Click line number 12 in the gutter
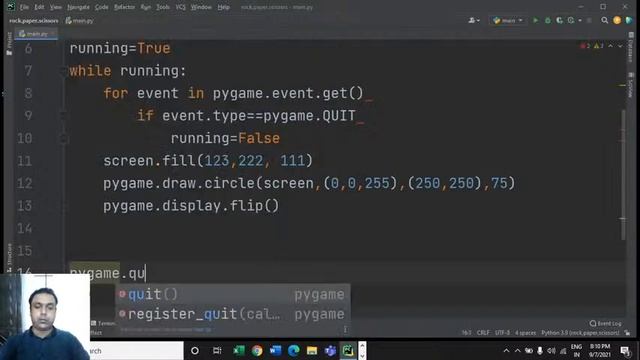 point(24,183)
